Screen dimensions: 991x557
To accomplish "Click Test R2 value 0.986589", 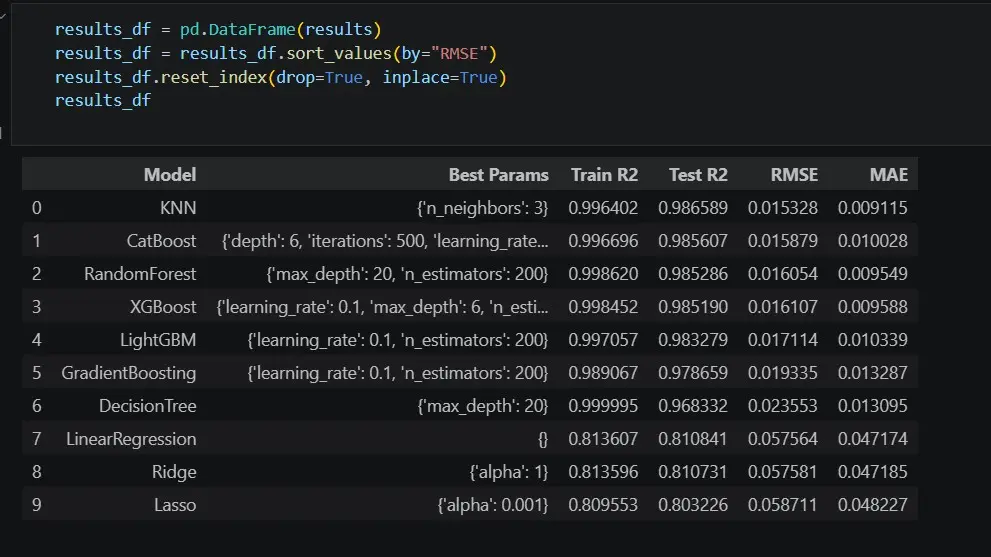I will pyautogui.click(x=693, y=208).
